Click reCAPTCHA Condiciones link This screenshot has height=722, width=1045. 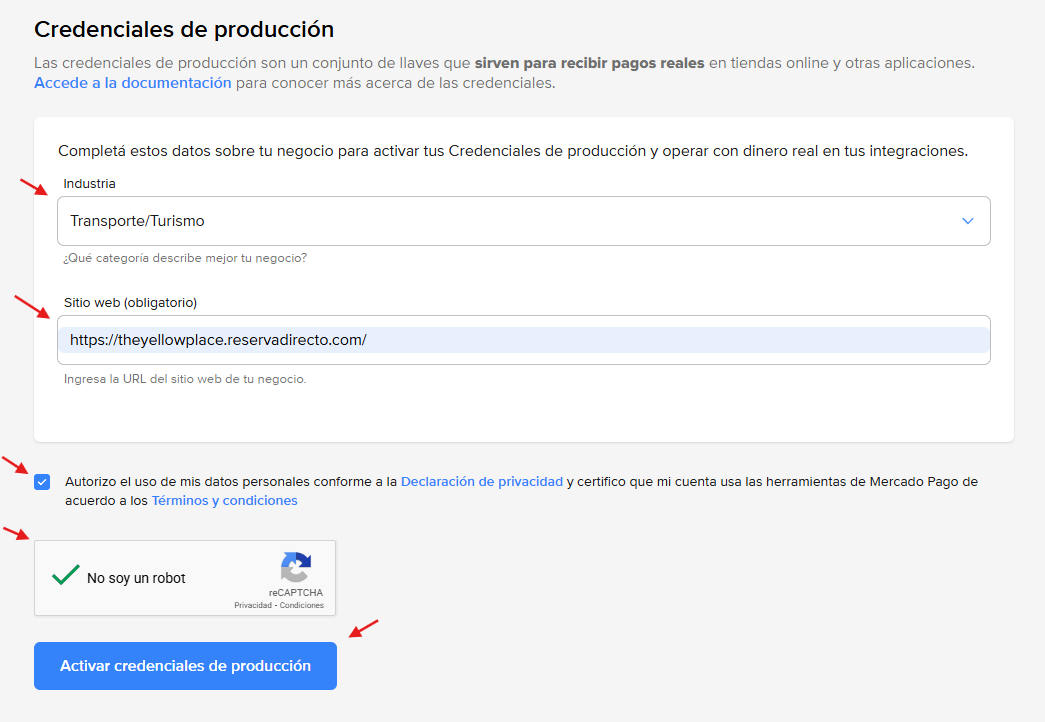pos(302,605)
